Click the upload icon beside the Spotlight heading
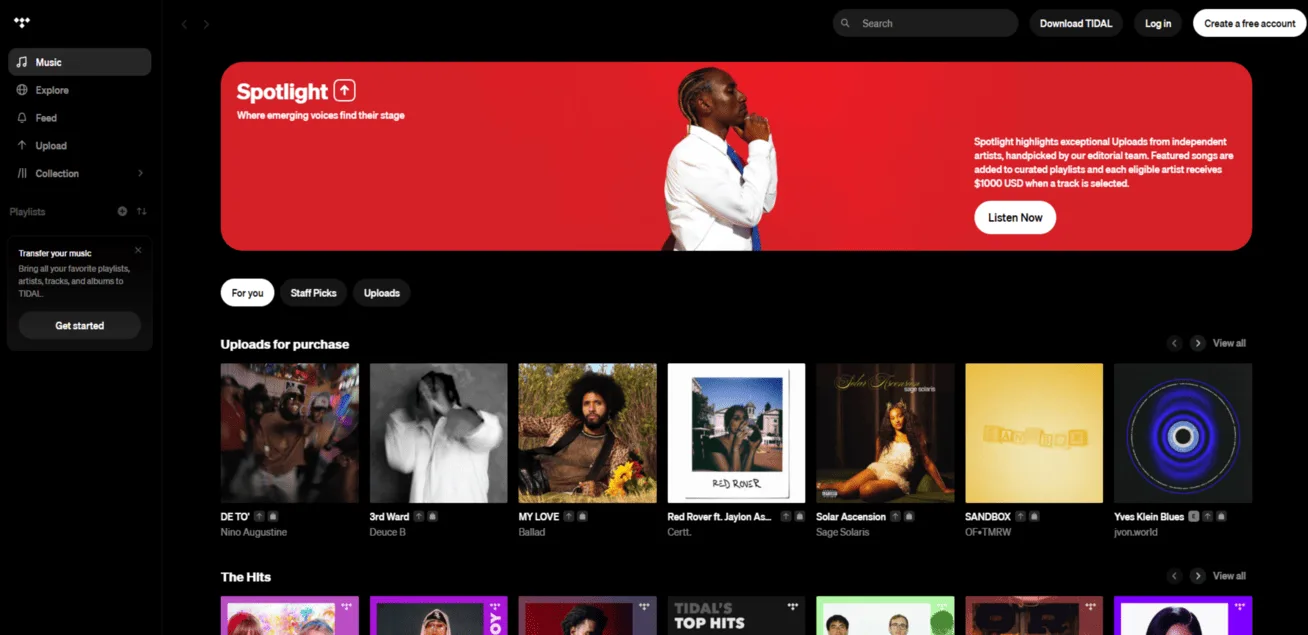This screenshot has width=1308, height=635. pyautogui.click(x=345, y=91)
